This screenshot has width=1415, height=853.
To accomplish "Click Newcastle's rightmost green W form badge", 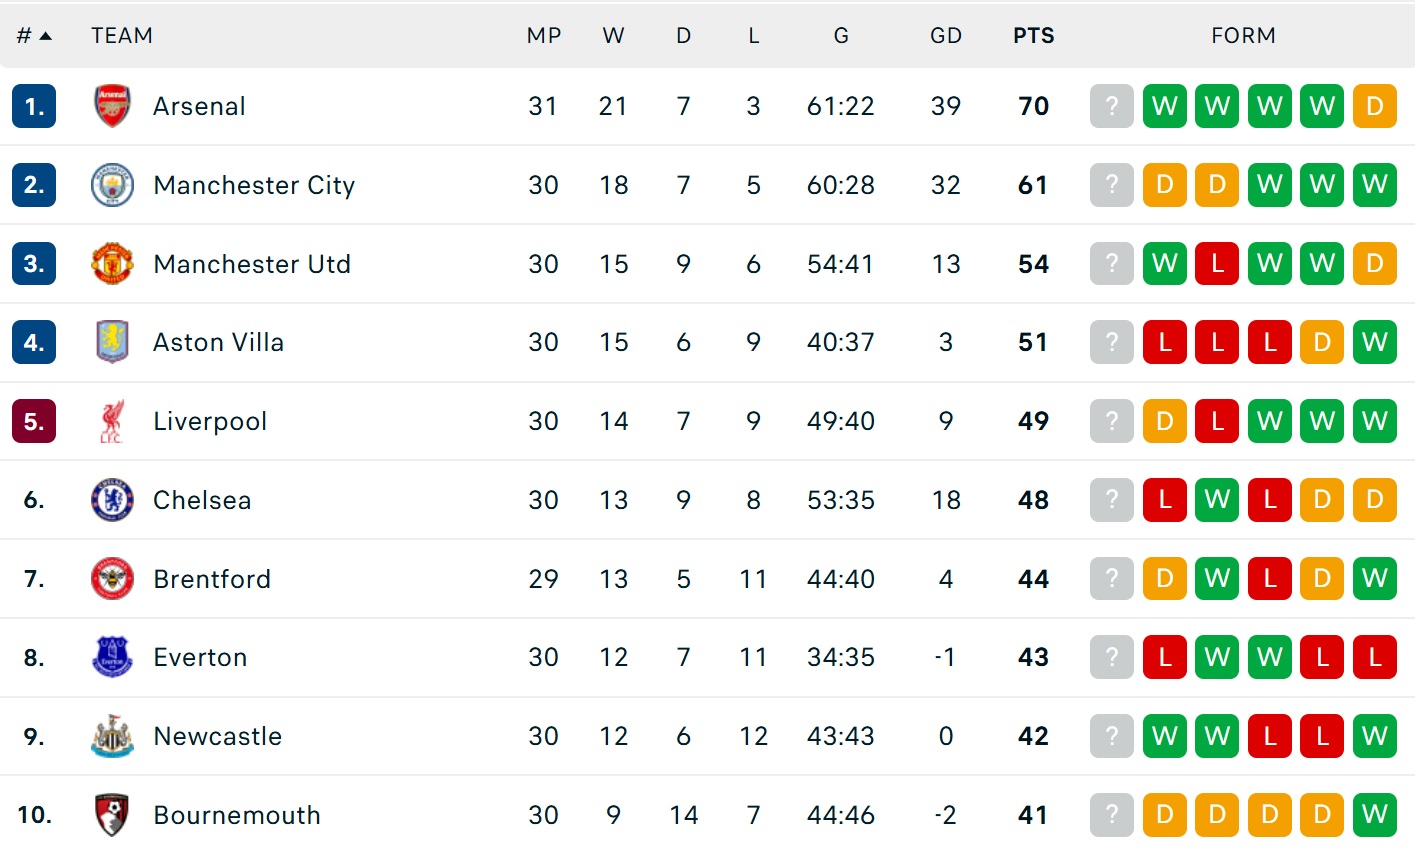I will click(x=1374, y=736).
